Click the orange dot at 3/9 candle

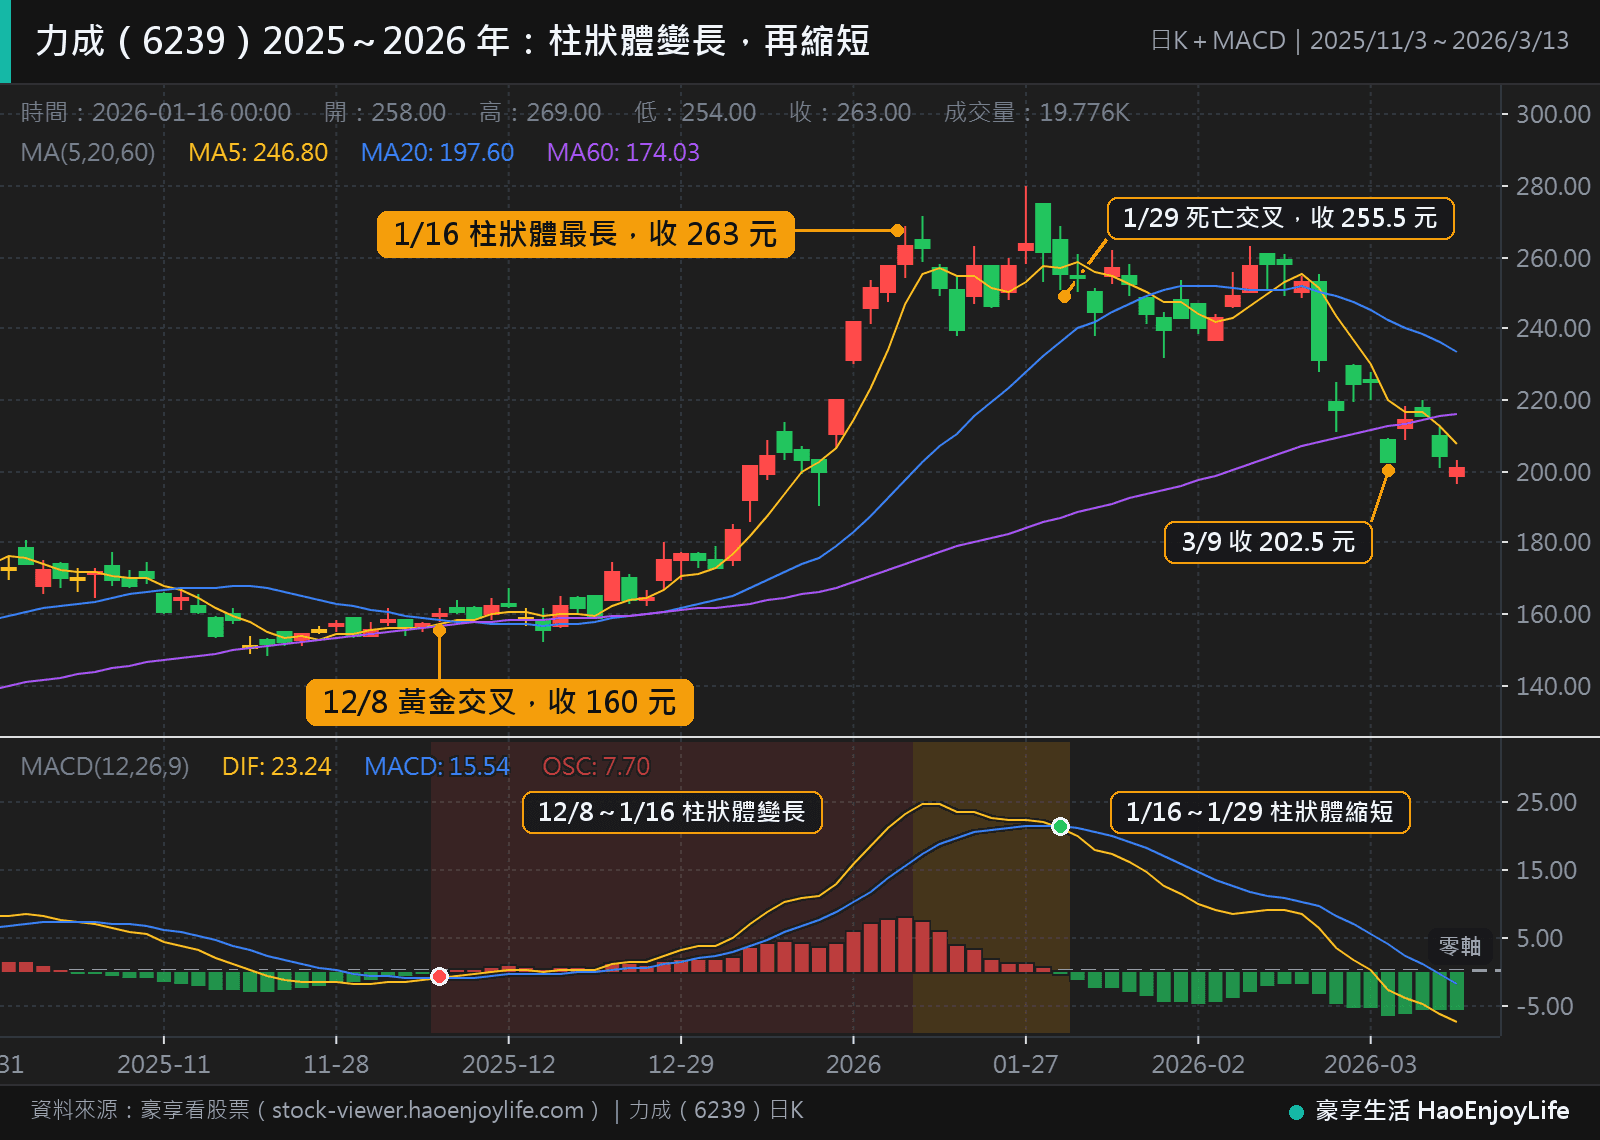pyautogui.click(x=1388, y=471)
